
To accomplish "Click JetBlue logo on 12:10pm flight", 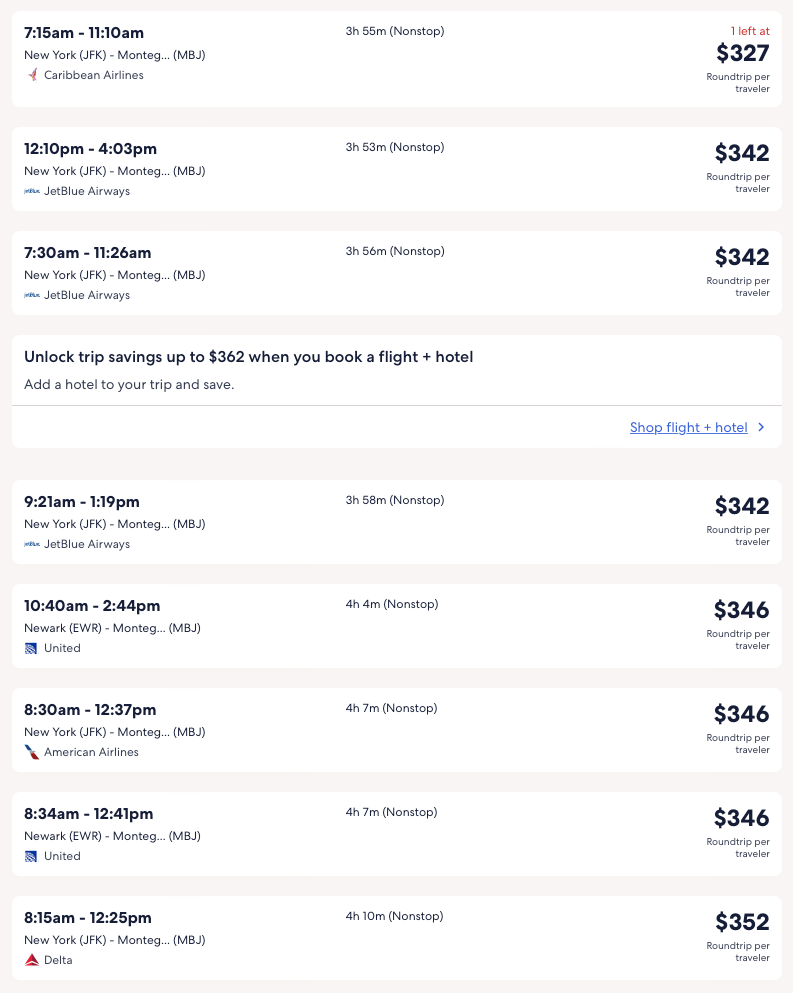I will coord(32,191).
